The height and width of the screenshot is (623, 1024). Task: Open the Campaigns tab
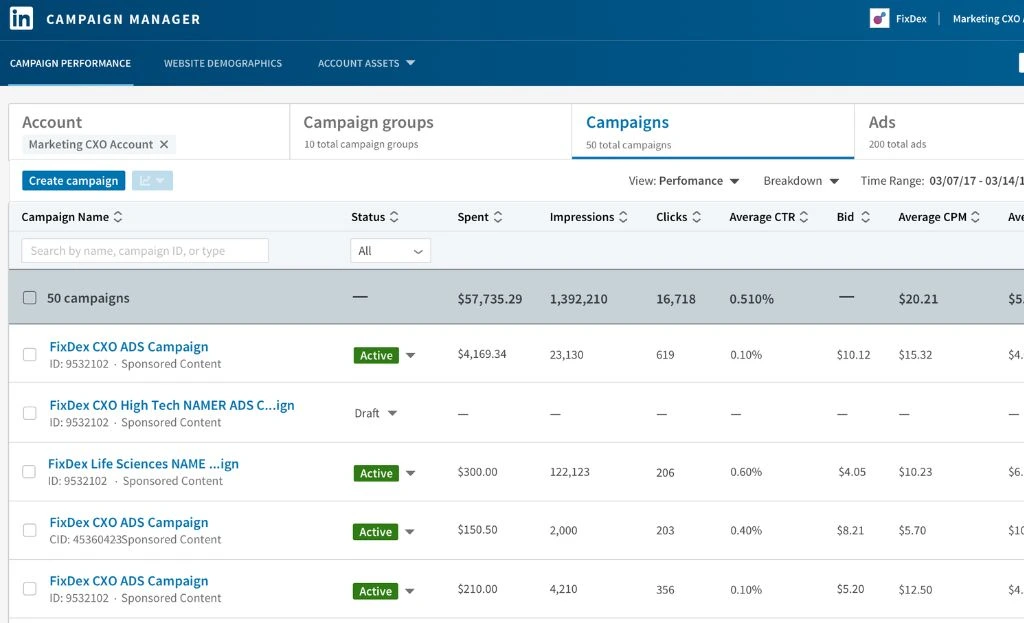(712, 132)
